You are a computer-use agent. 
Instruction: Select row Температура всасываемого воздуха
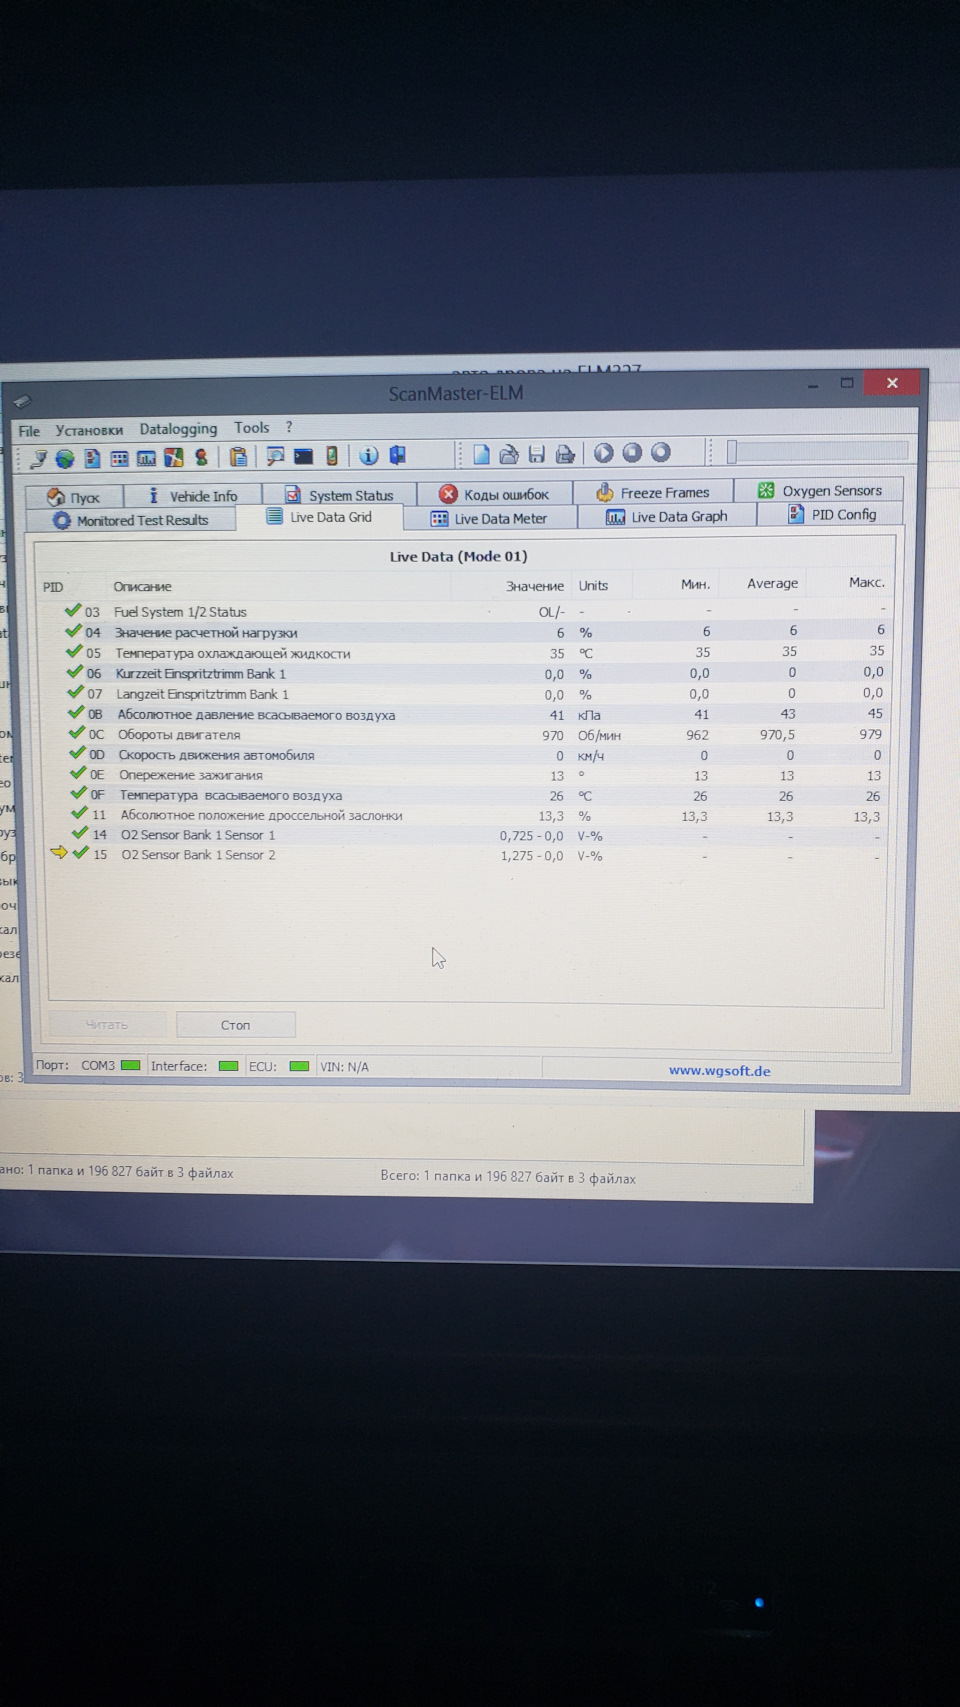point(465,795)
